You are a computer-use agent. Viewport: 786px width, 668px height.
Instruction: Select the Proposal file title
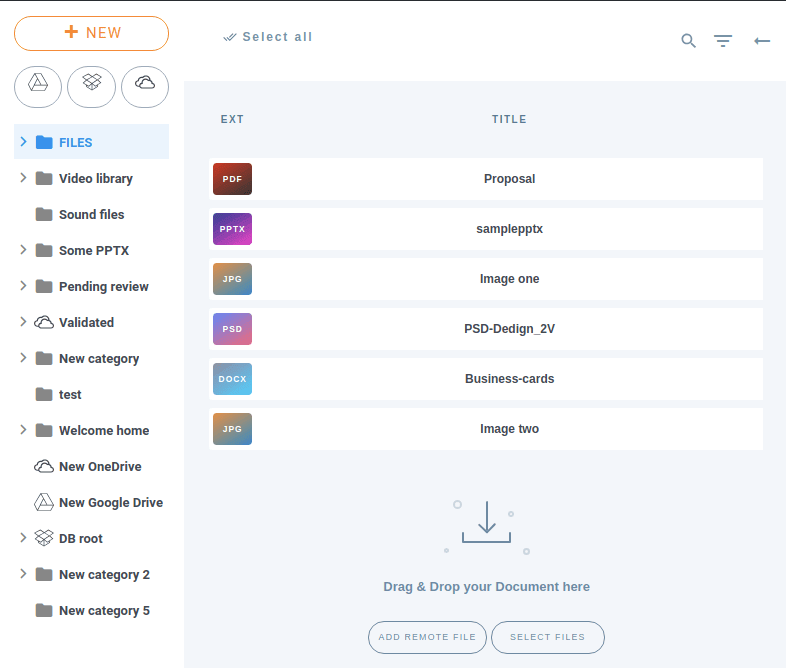509,179
